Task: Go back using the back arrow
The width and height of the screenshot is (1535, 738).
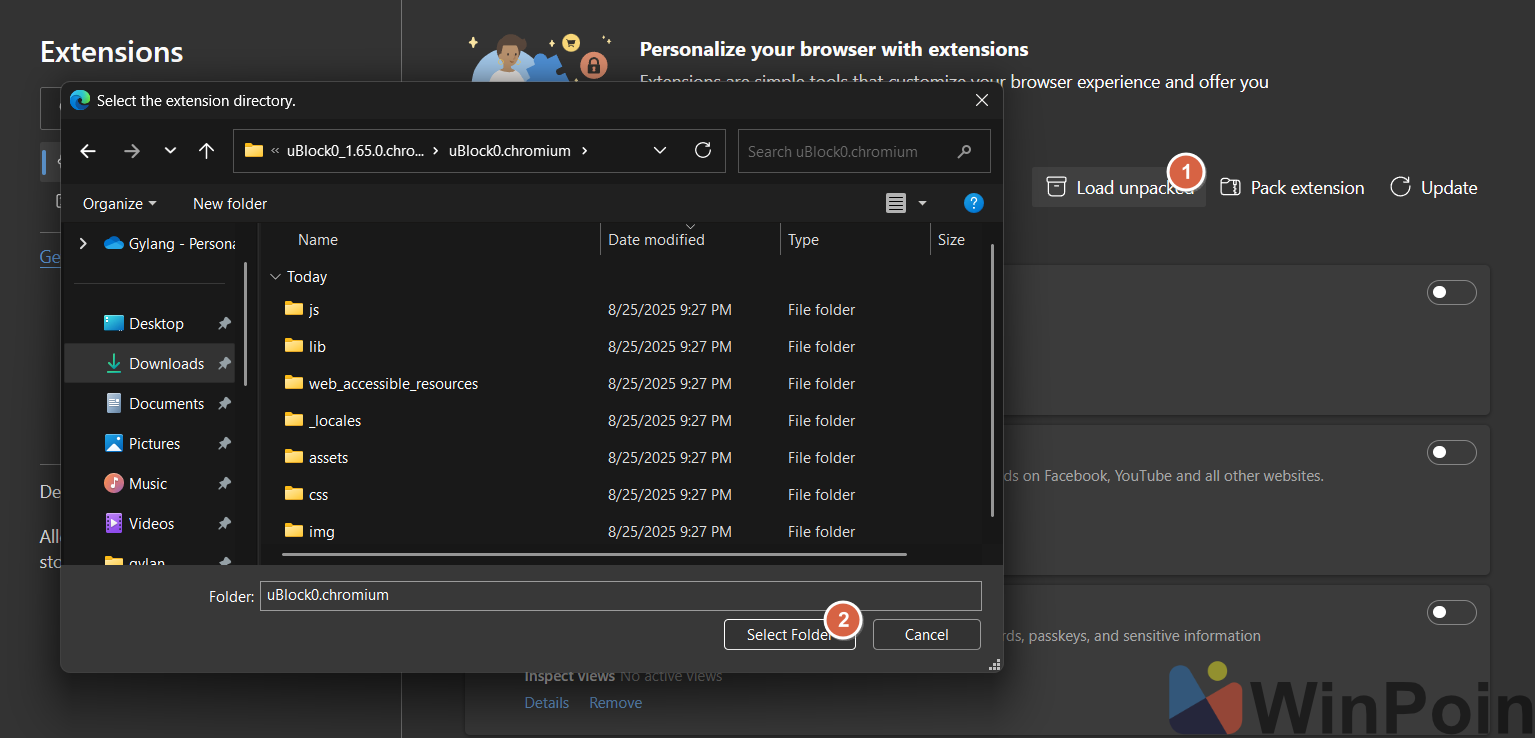Action: [x=88, y=151]
